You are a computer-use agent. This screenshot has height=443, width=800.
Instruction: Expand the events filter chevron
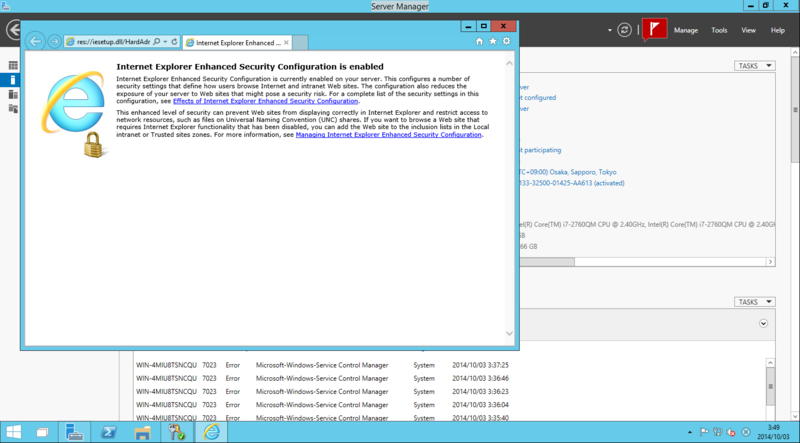pyautogui.click(x=763, y=323)
